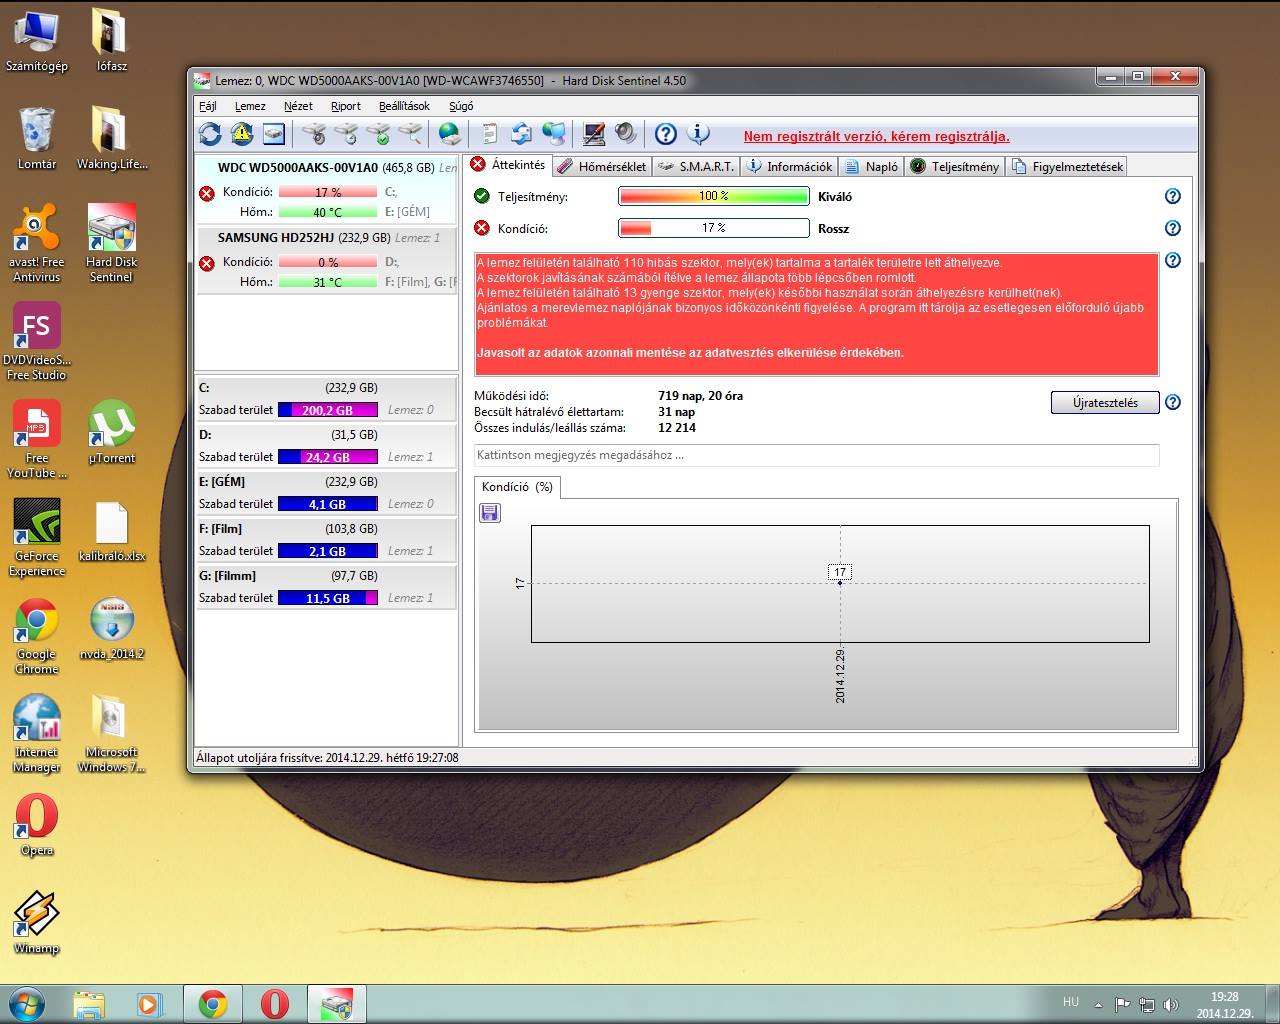Click help icon next to Újratesztelés button
The width and height of the screenshot is (1280, 1024).
(x=1173, y=403)
